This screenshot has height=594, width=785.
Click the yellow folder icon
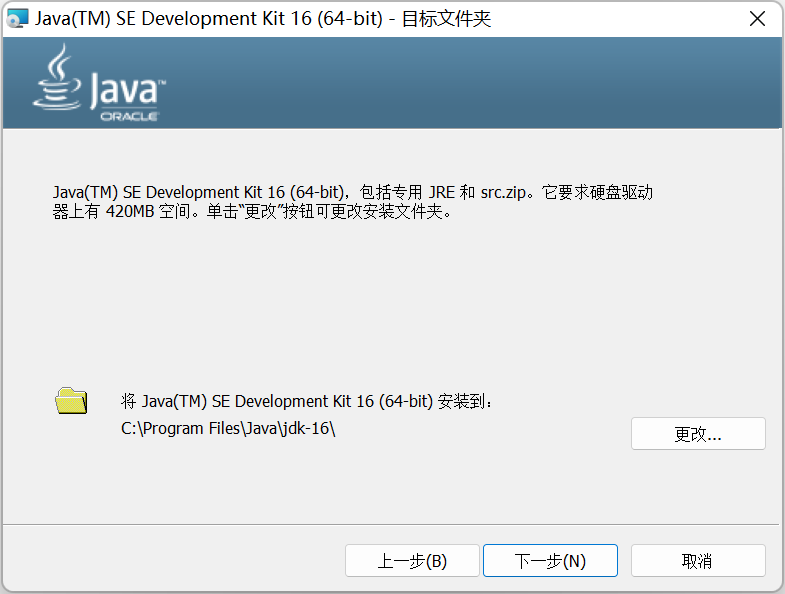click(71, 400)
